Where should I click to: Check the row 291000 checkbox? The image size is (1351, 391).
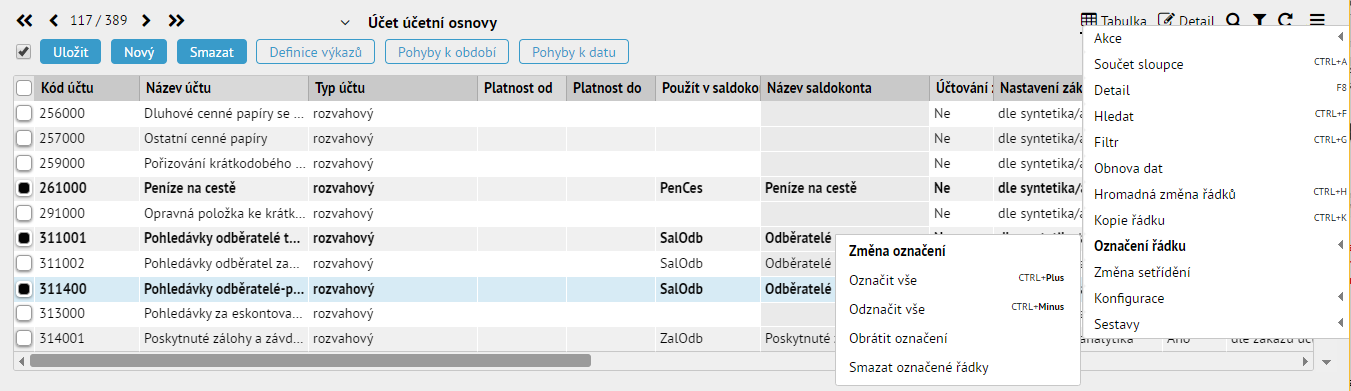click(25, 214)
